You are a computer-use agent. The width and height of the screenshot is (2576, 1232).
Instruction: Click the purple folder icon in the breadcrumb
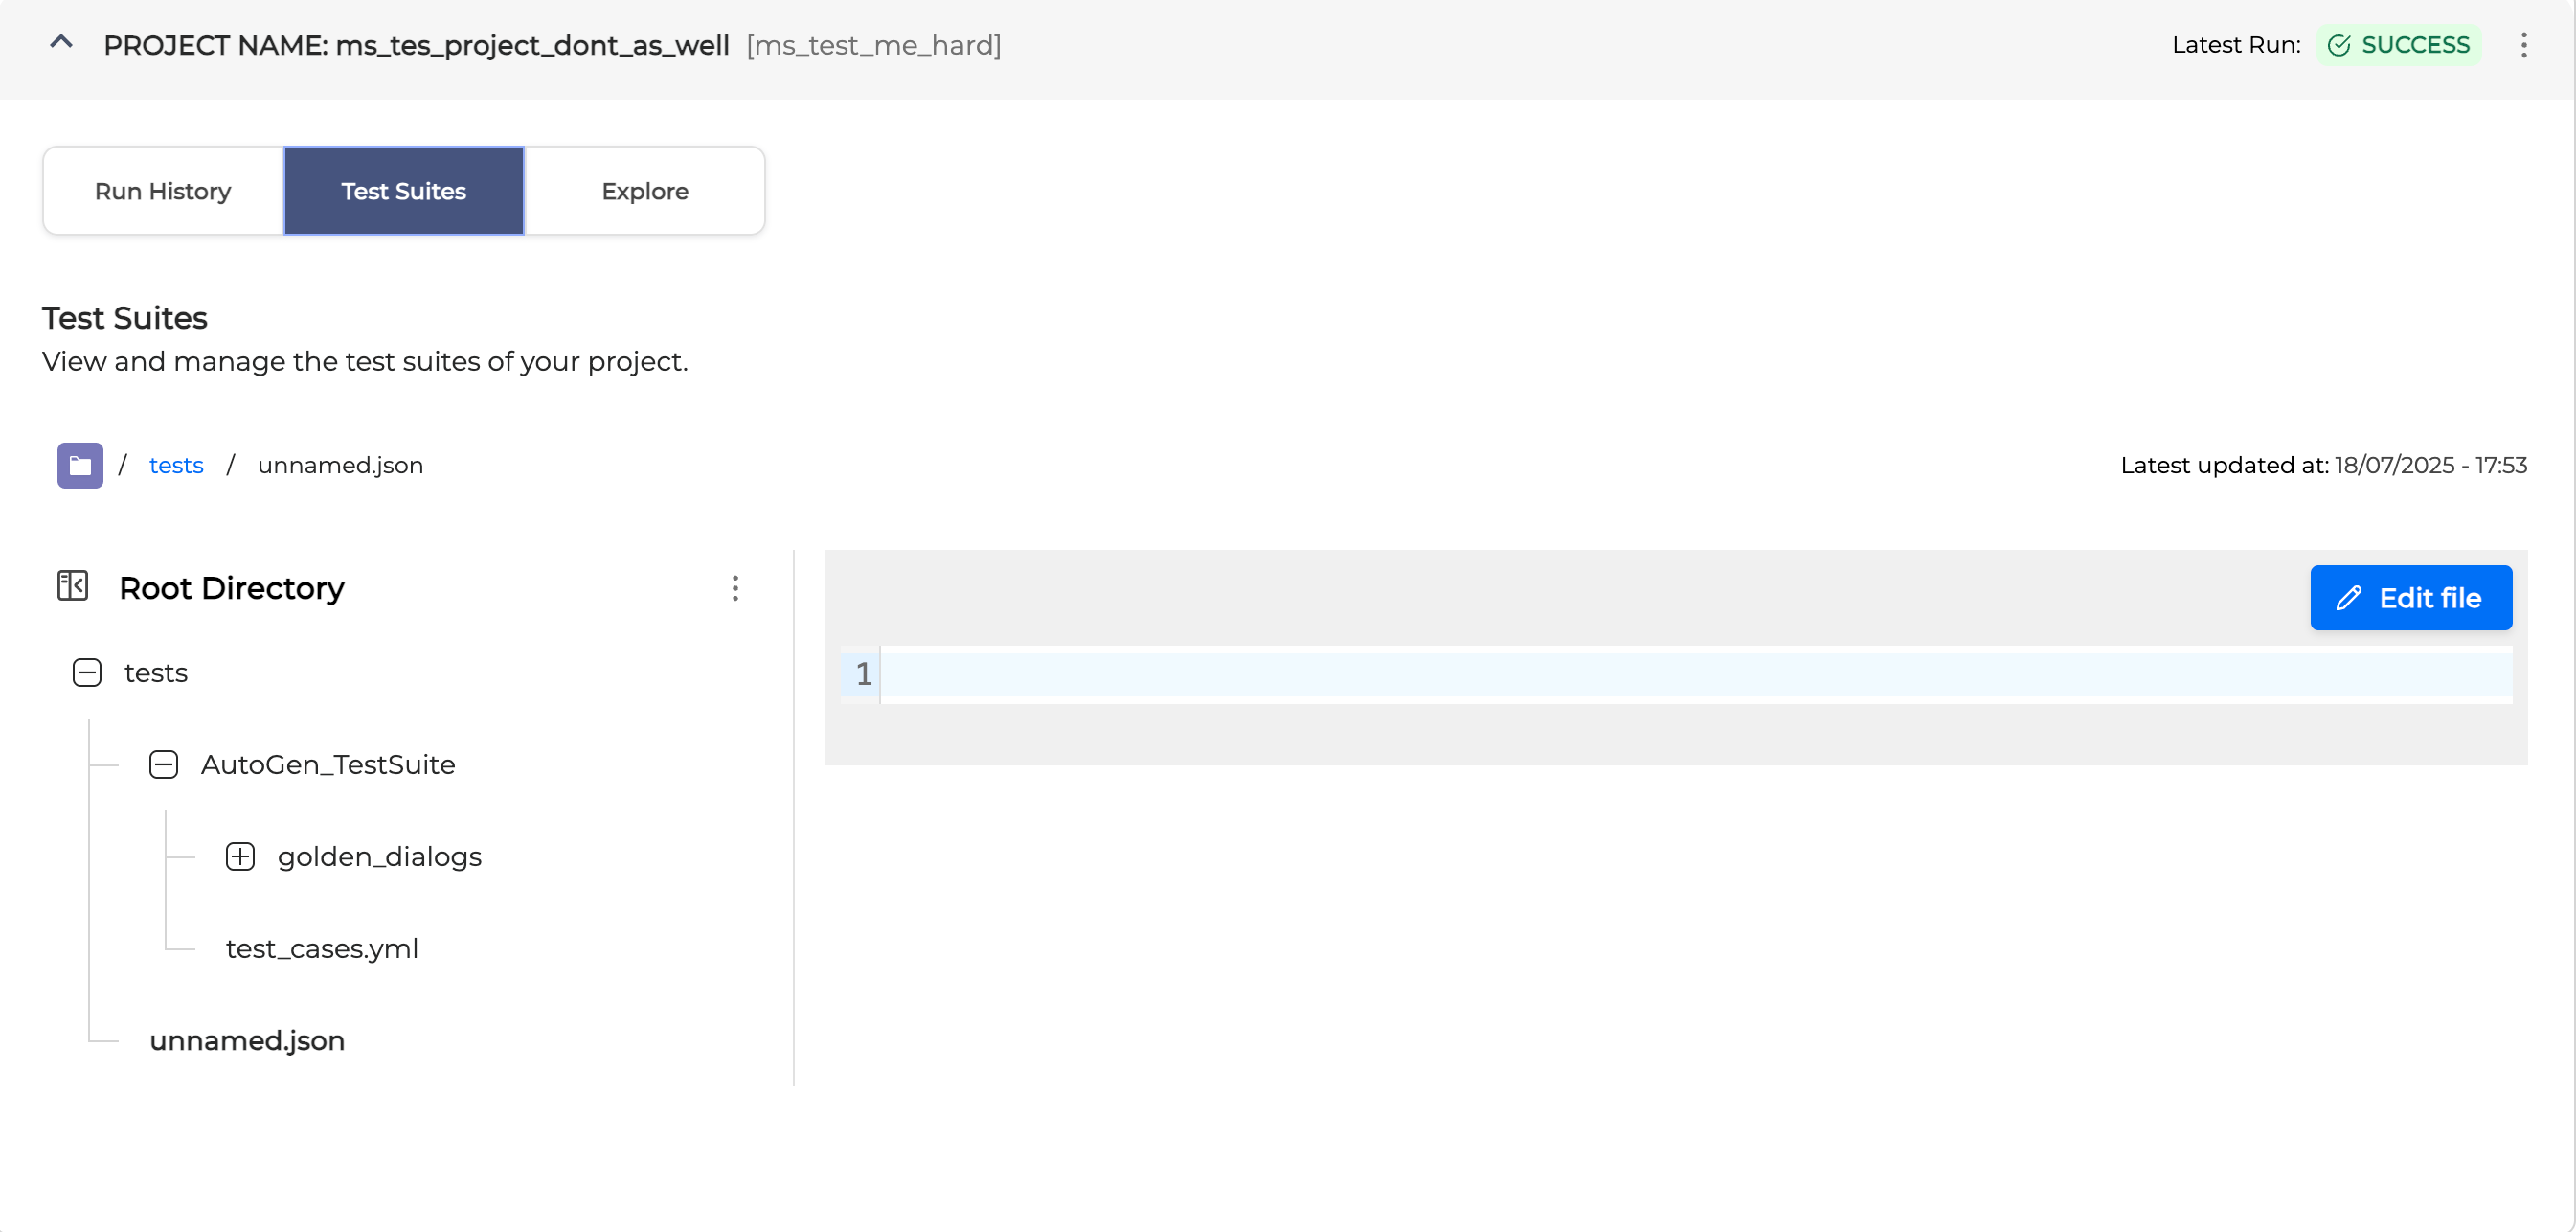(x=79, y=464)
